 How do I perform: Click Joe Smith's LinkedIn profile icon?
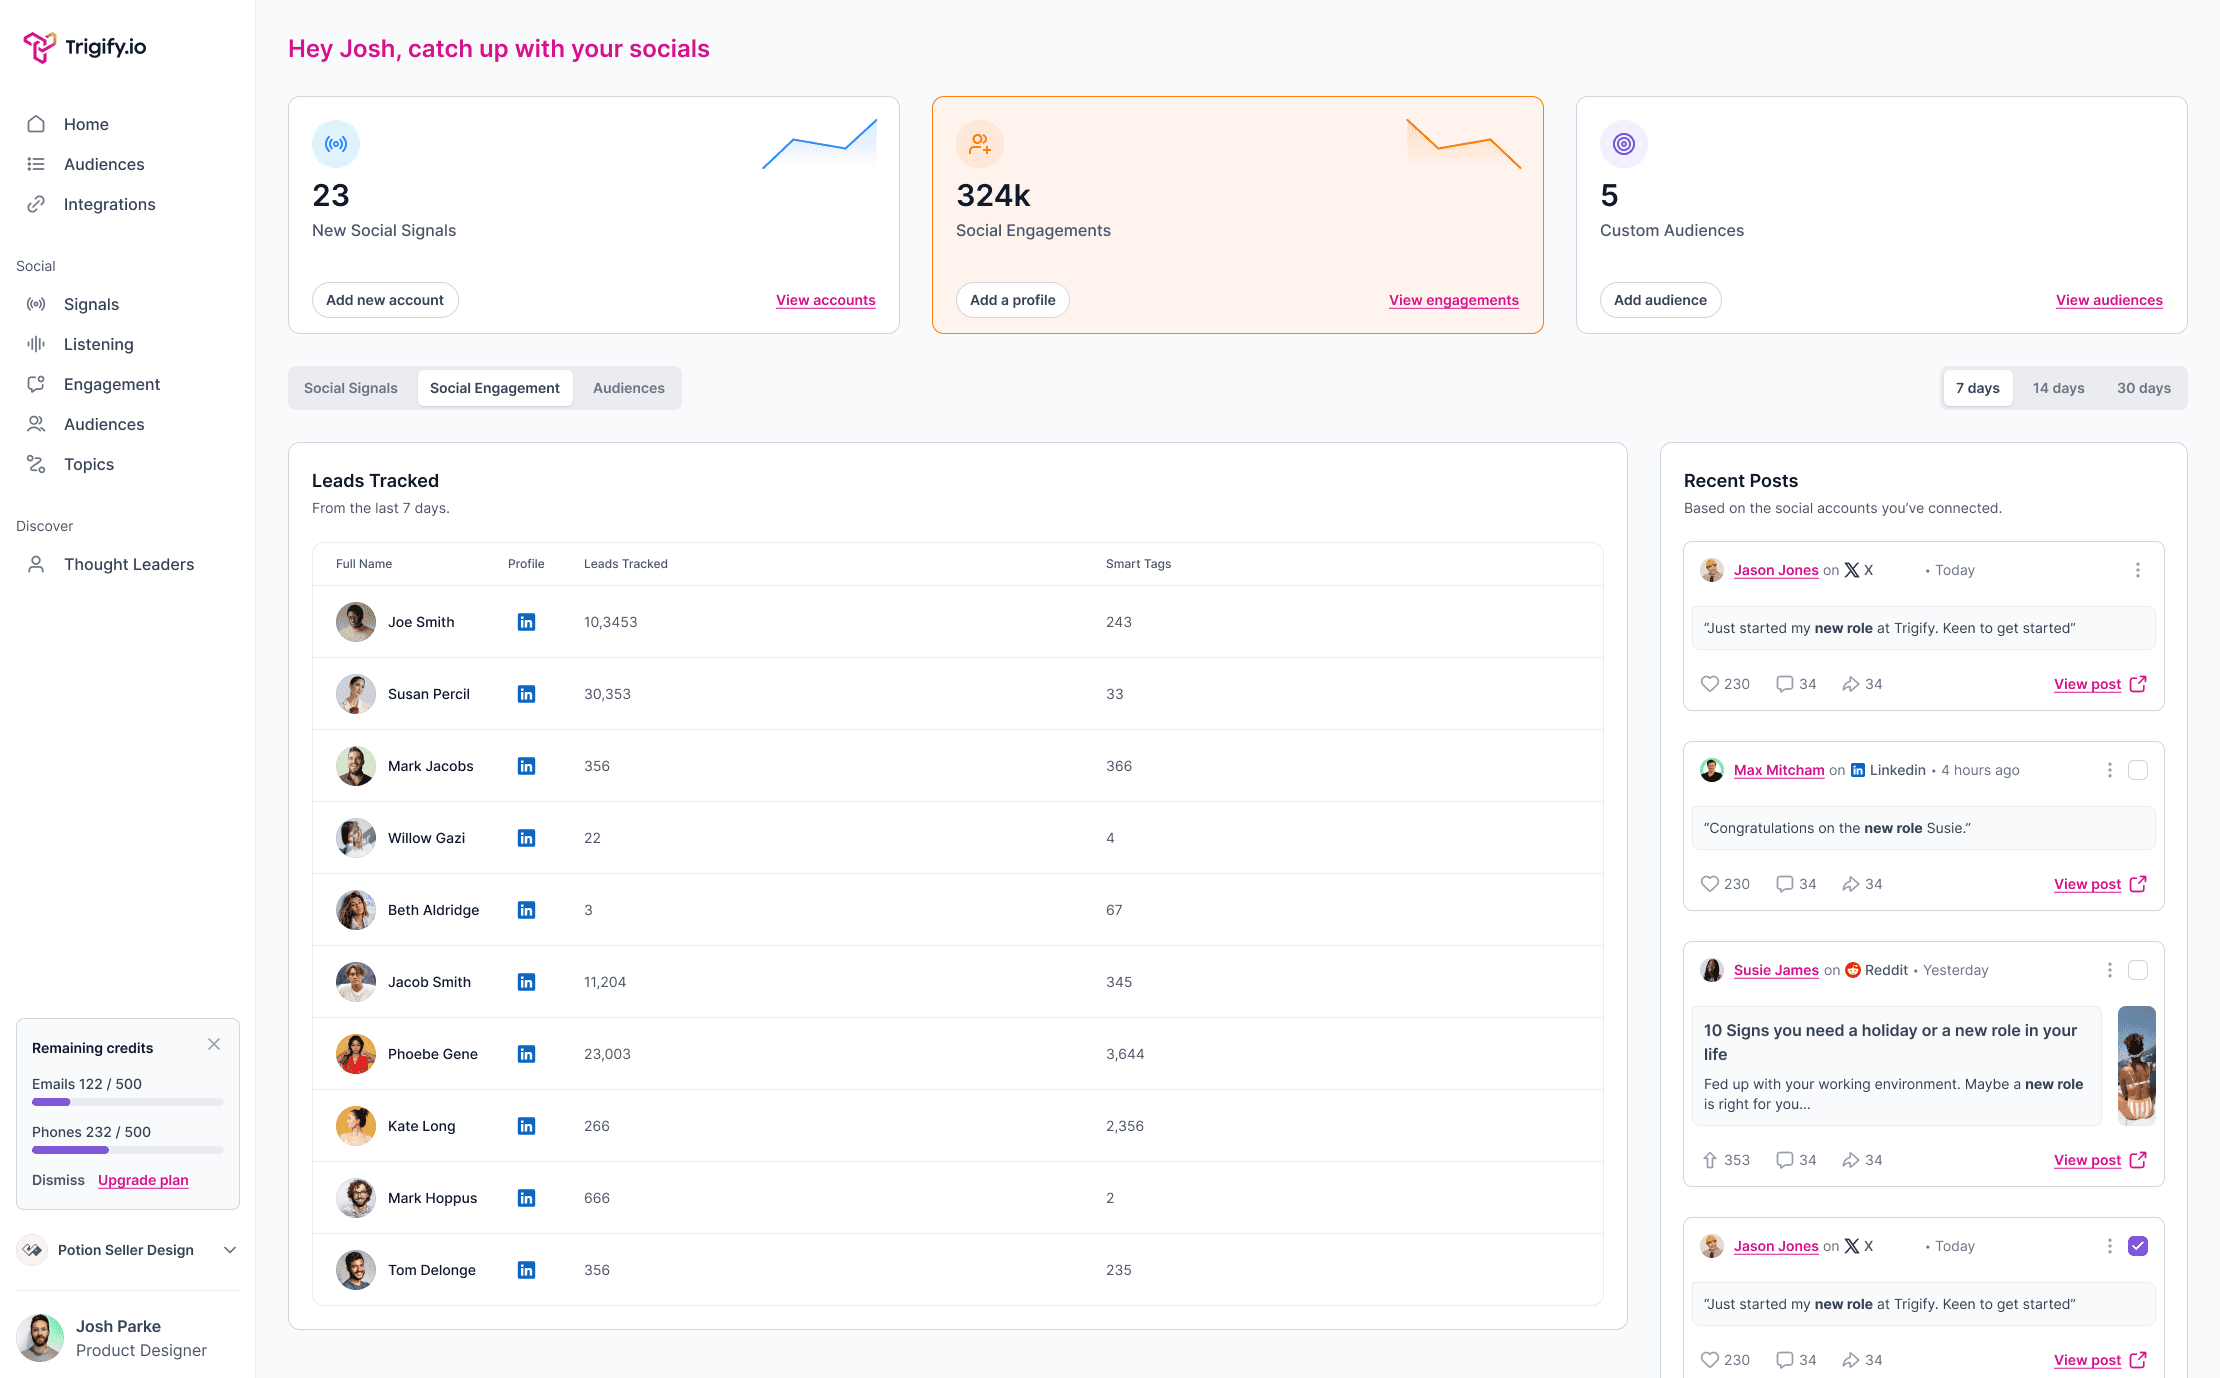pos(526,622)
